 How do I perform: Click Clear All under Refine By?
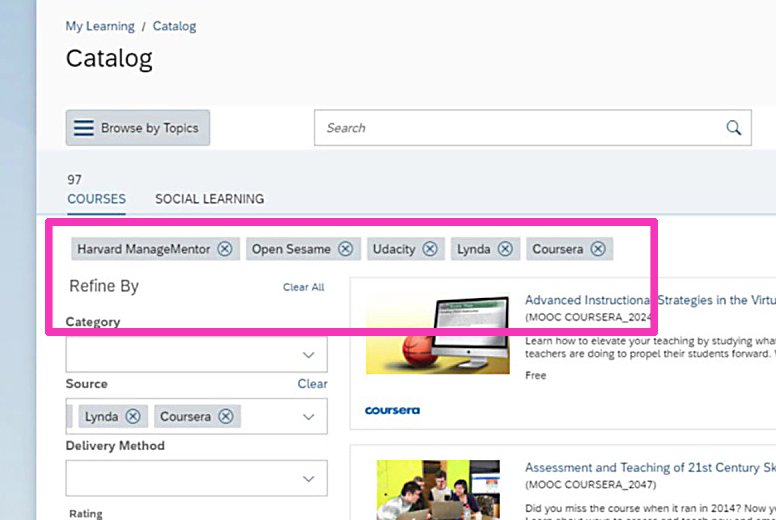pyautogui.click(x=303, y=287)
